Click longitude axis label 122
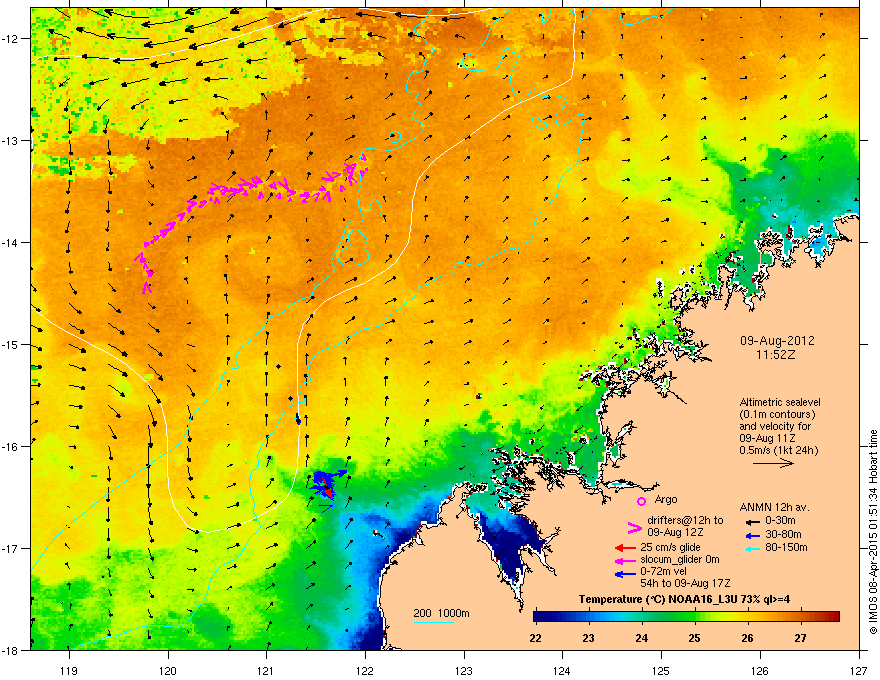The image size is (880, 680). pyautogui.click(x=365, y=671)
